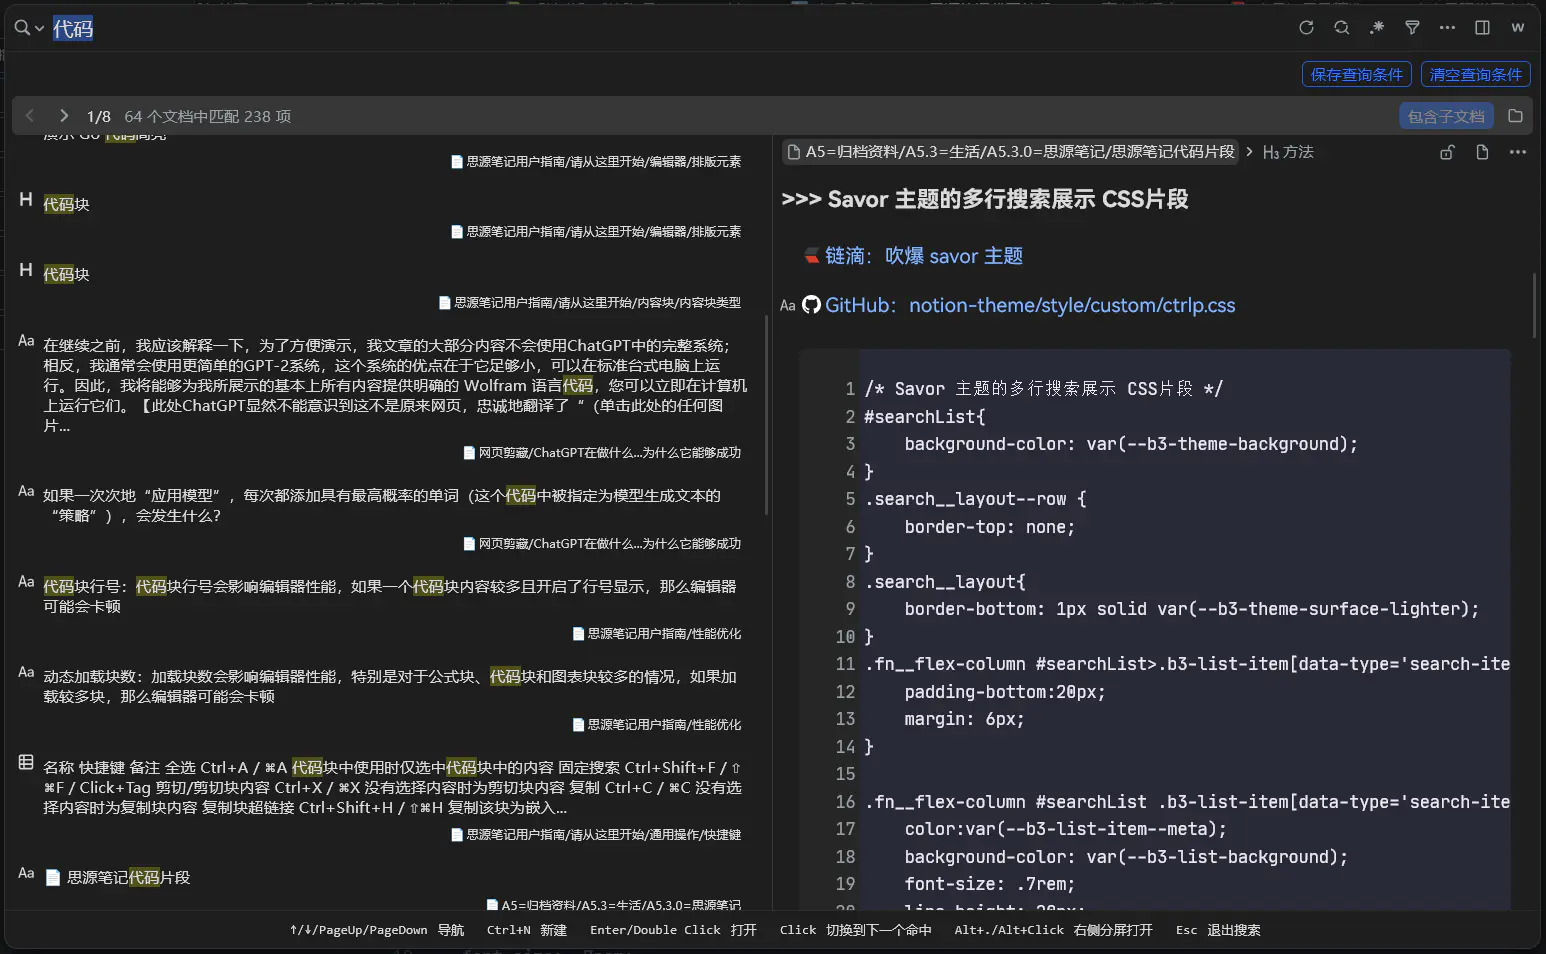The image size is (1546, 954).
Task: Open the search history dropdown arrow
Action: 39,29
